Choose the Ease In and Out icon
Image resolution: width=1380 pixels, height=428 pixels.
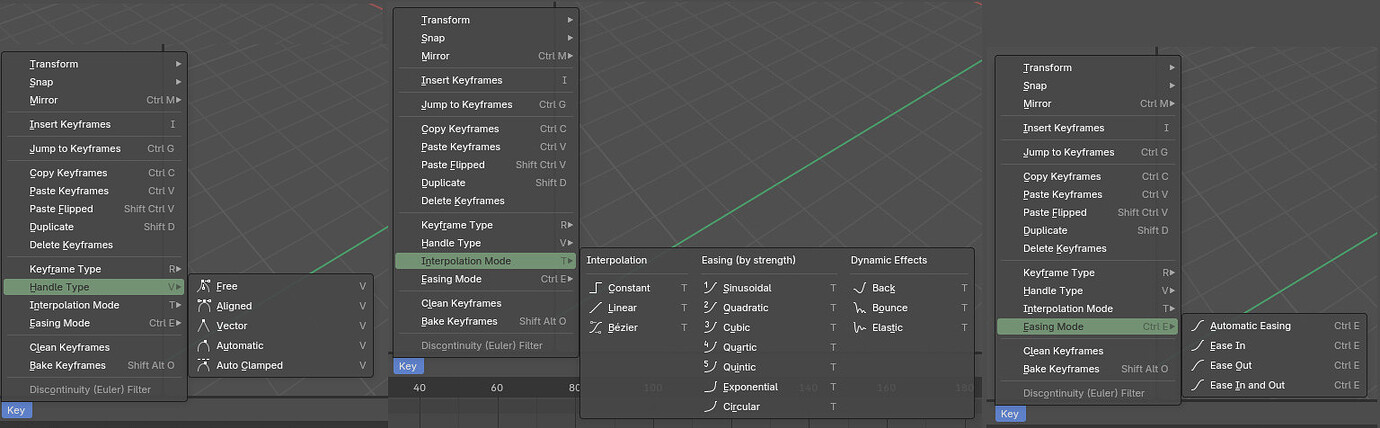[x=1198, y=385]
